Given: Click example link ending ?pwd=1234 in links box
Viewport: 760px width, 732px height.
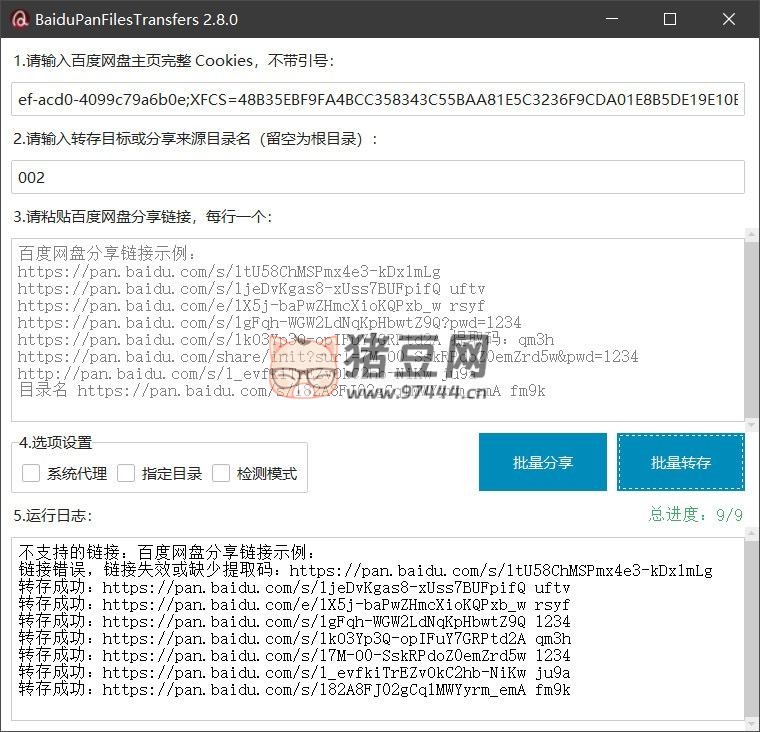Looking at the screenshot, I should tap(269, 322).
